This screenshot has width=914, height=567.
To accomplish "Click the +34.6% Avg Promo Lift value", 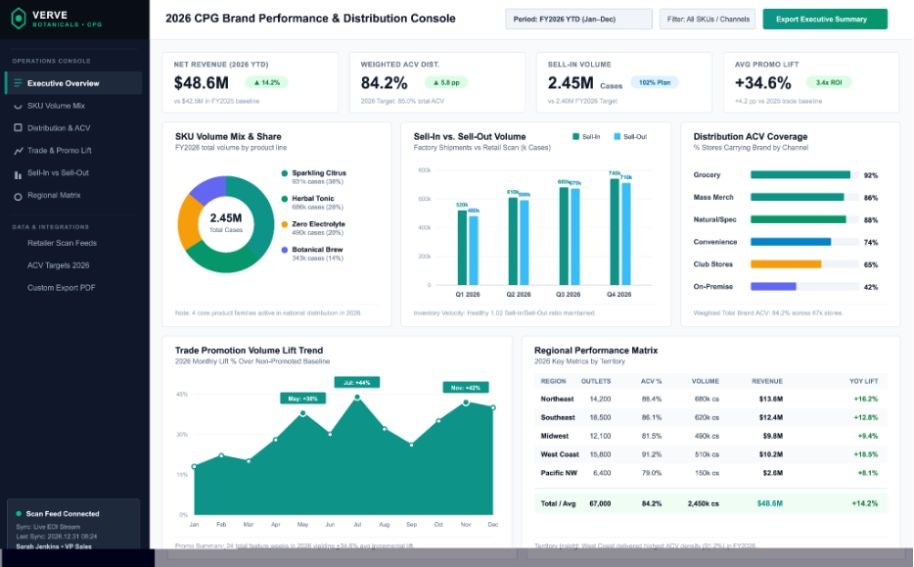I will 762,83.
